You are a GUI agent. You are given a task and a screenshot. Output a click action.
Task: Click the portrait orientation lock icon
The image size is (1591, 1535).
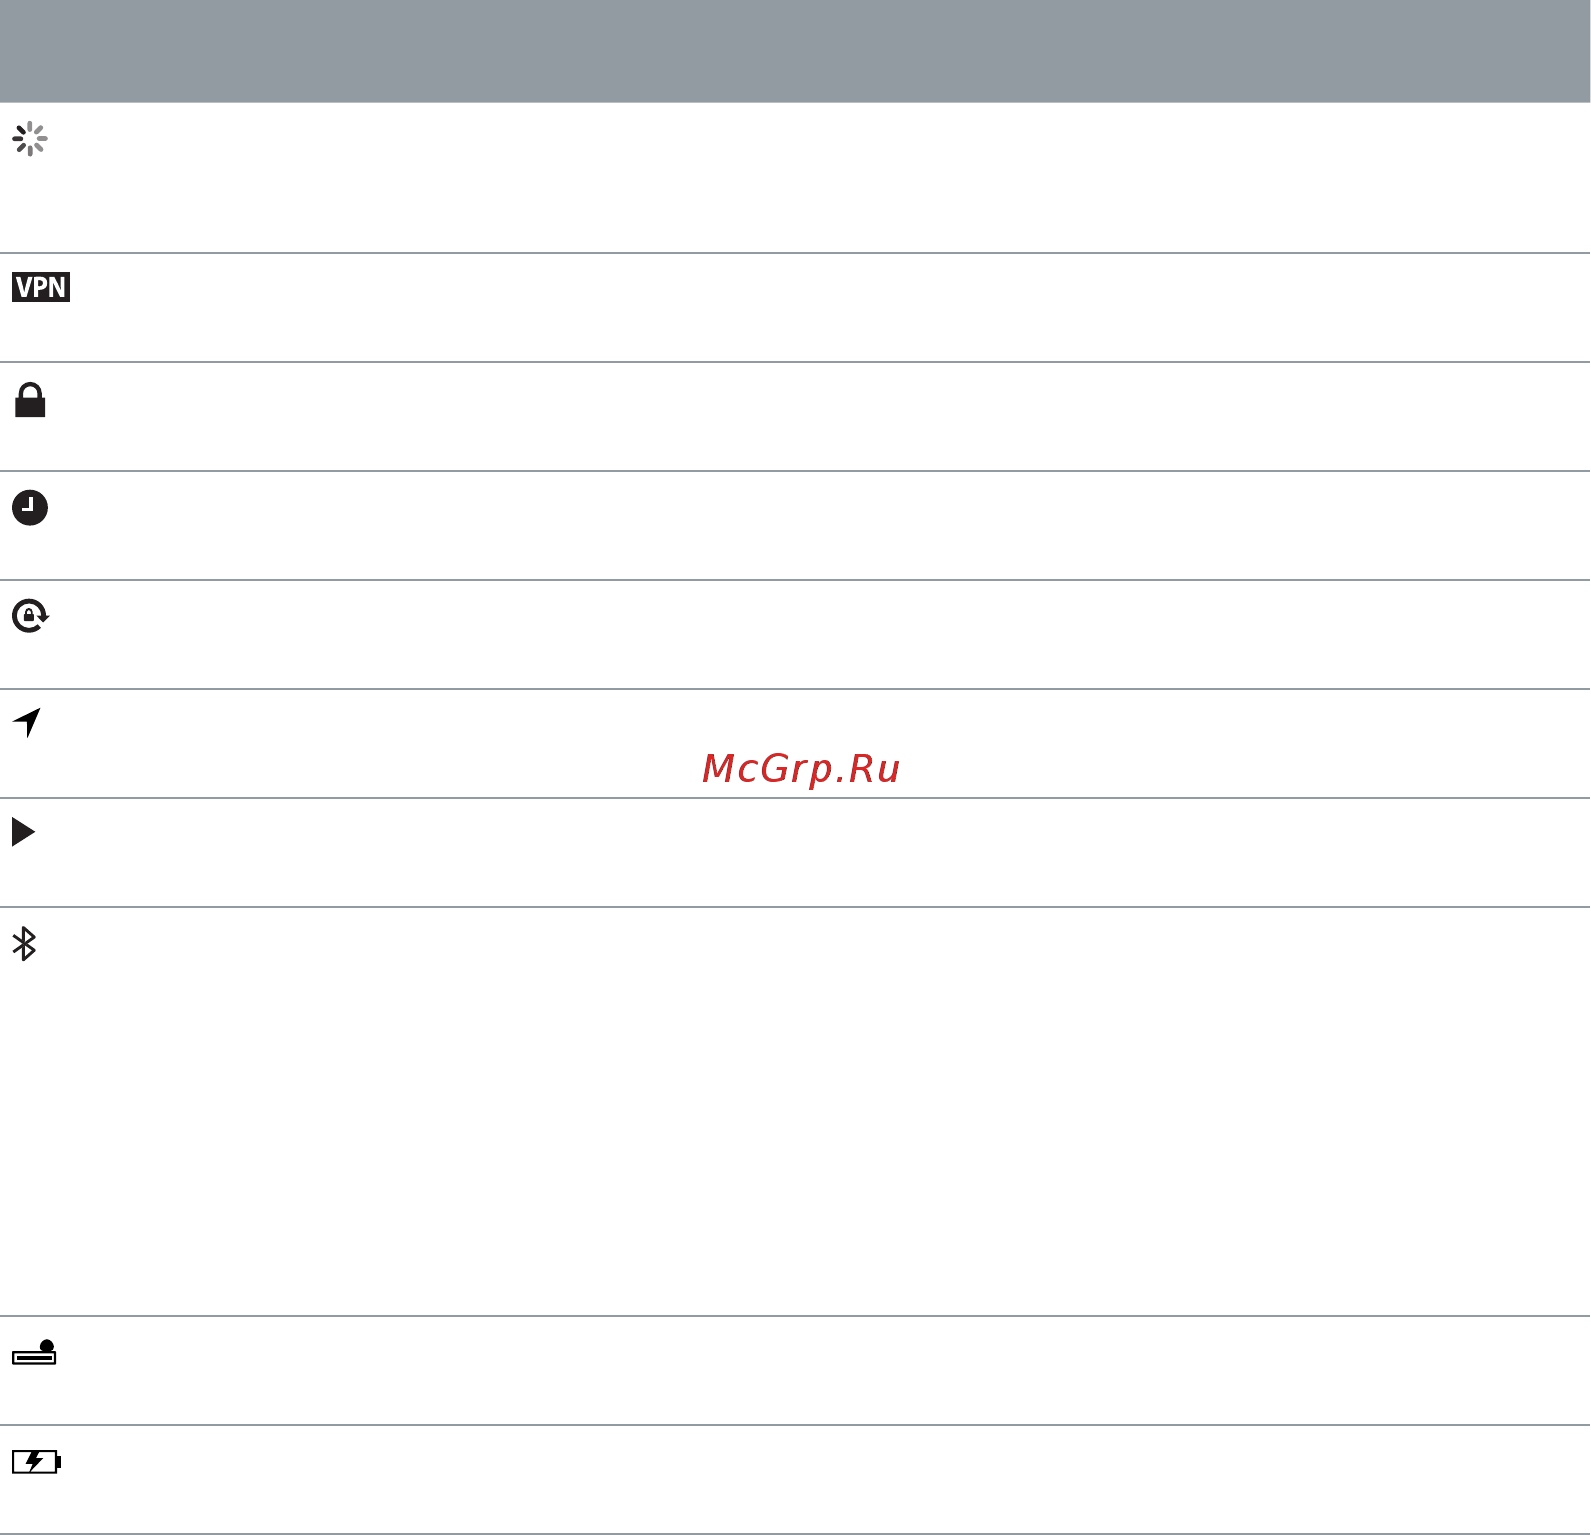point(30,616)
